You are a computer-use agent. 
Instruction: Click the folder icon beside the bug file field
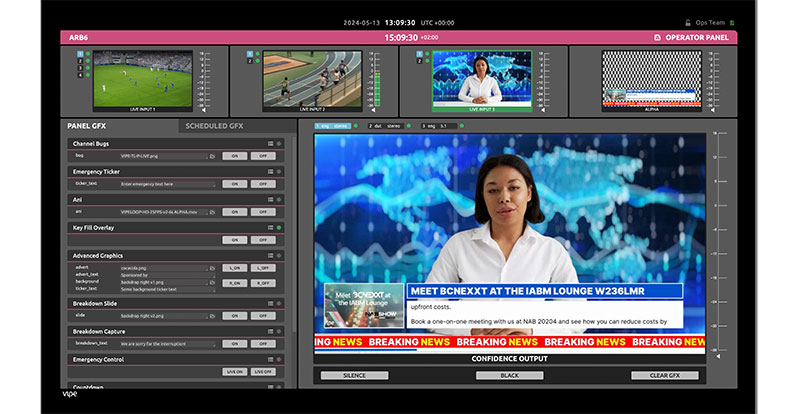pos(213,156)
